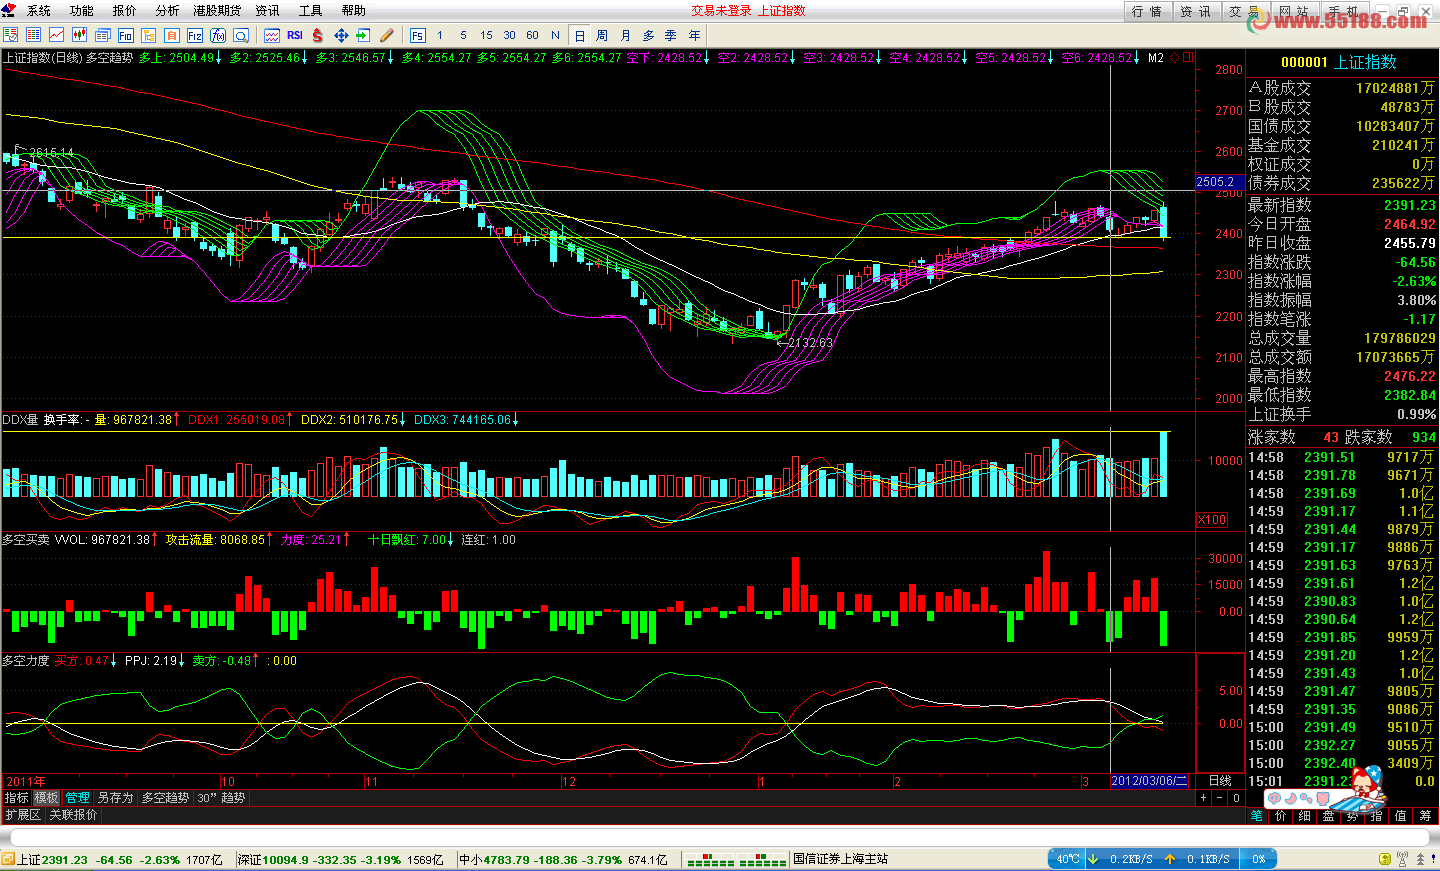Image resolution: width=1440 pixels, height=871 pixels.
Task: Open the 分析 dropdown menu
Action: point(167,10)
